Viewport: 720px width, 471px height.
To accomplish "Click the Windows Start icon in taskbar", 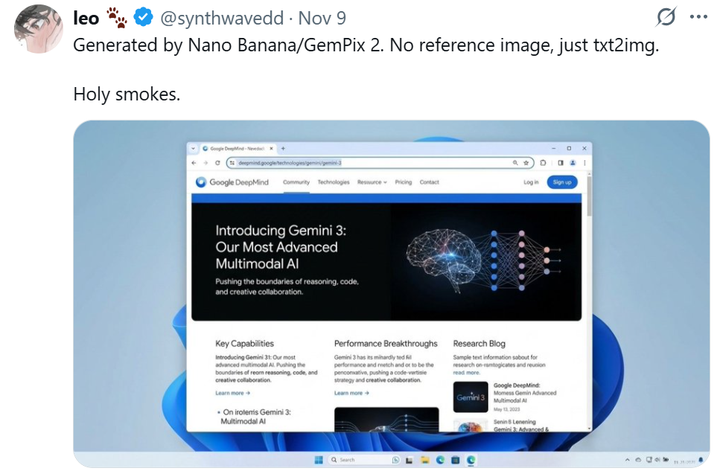I will tap(319, 460).
